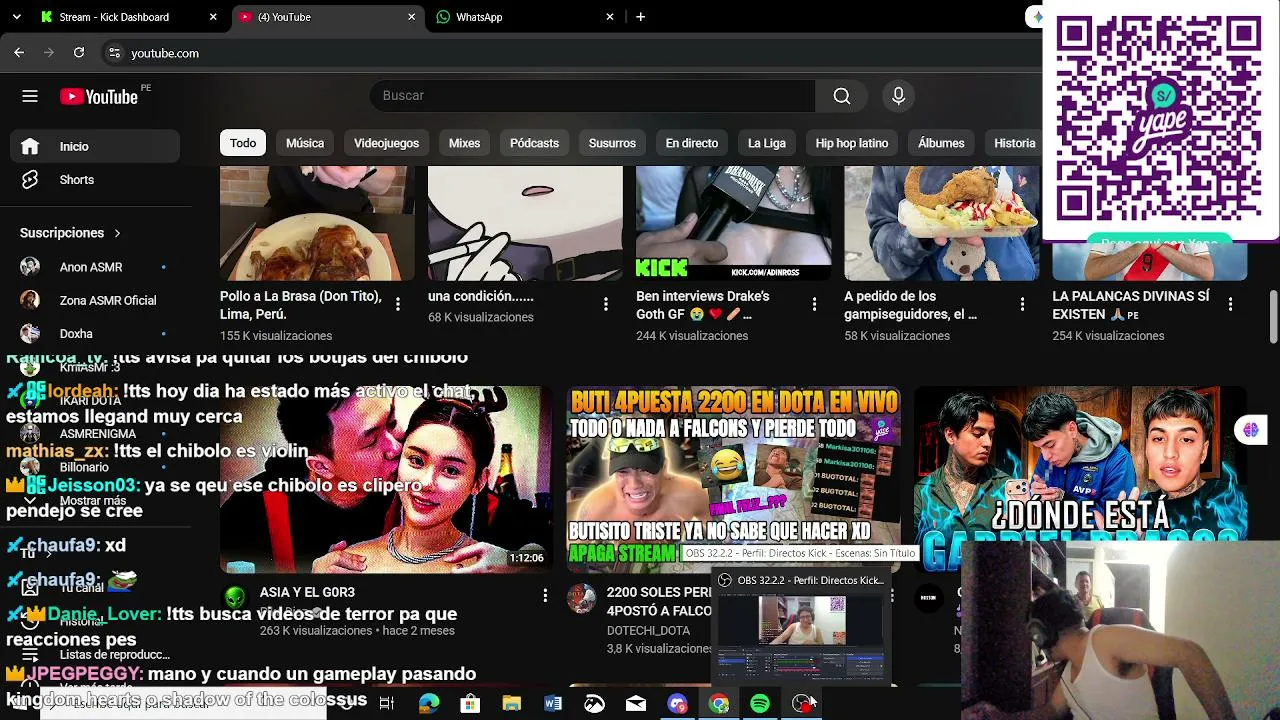1280x720 pixels.
Task: Open the Inicio home item in the sidebar
Action: point(96,146)
